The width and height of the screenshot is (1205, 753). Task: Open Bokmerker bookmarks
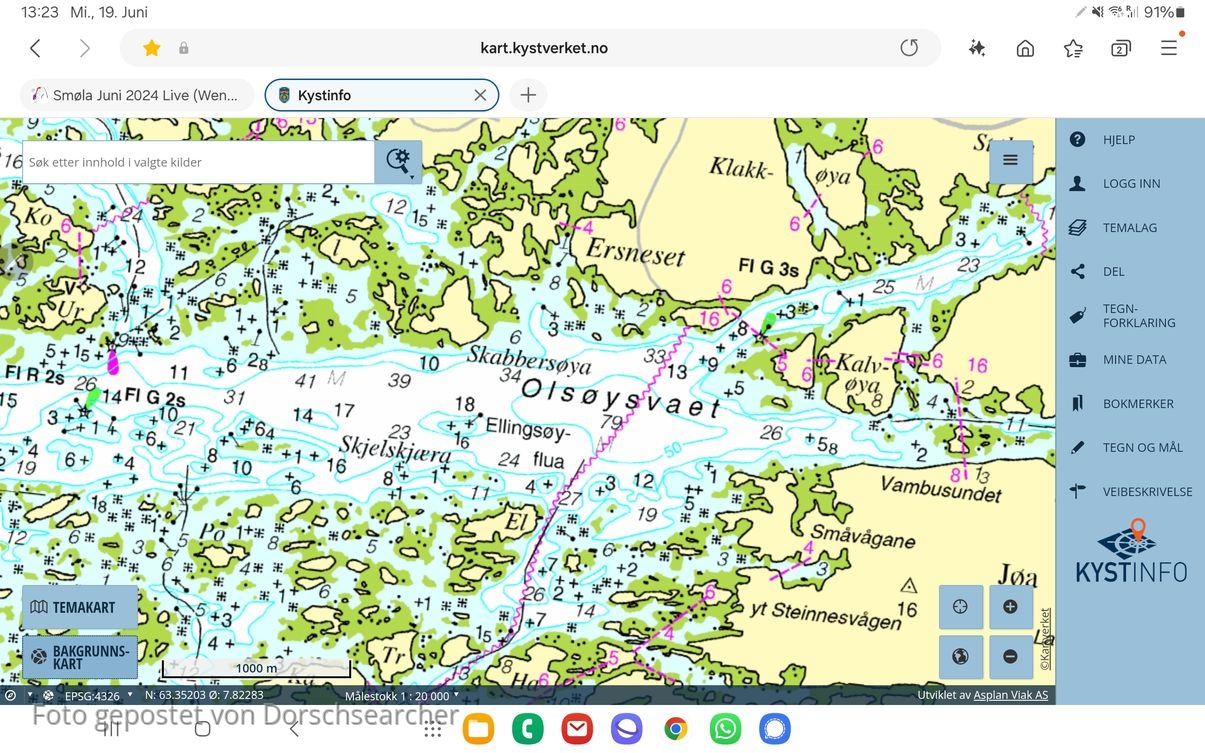pyautogui.click(x=1077, y=404)
